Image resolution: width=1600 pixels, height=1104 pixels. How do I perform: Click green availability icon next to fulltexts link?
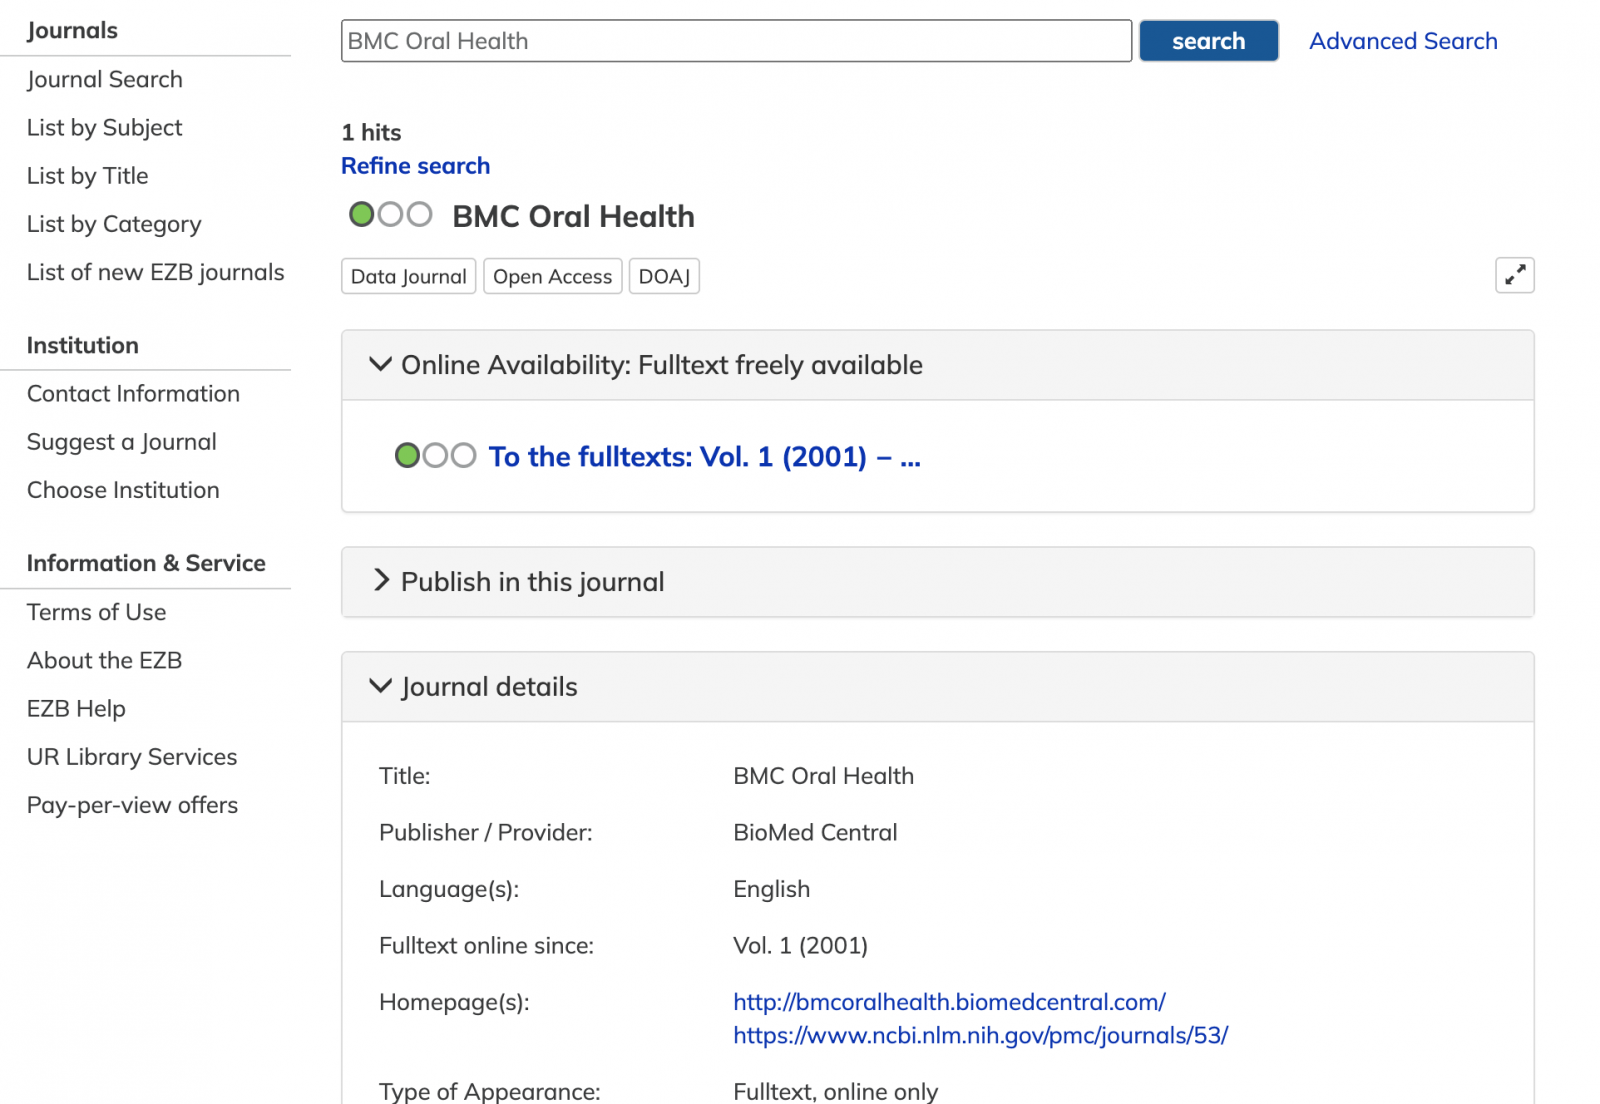pyautogui.click(x=408, y=456)
